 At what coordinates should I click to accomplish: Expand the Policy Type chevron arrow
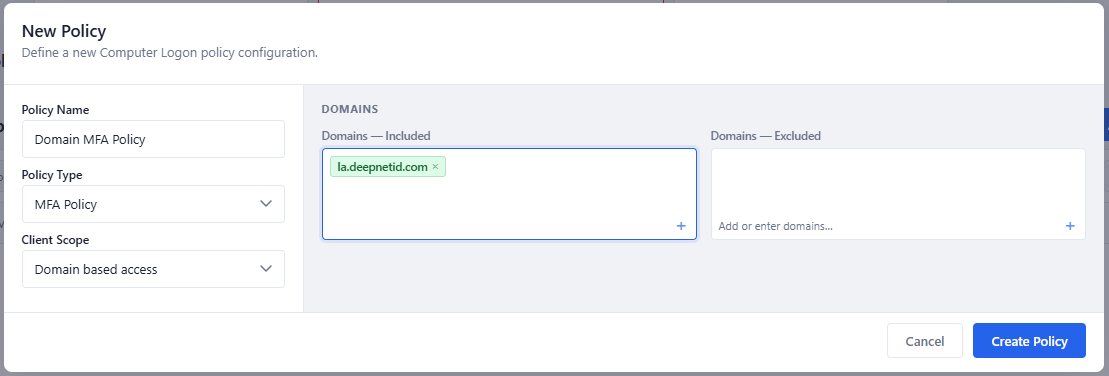pyautogui.click(x=266, y=204)
